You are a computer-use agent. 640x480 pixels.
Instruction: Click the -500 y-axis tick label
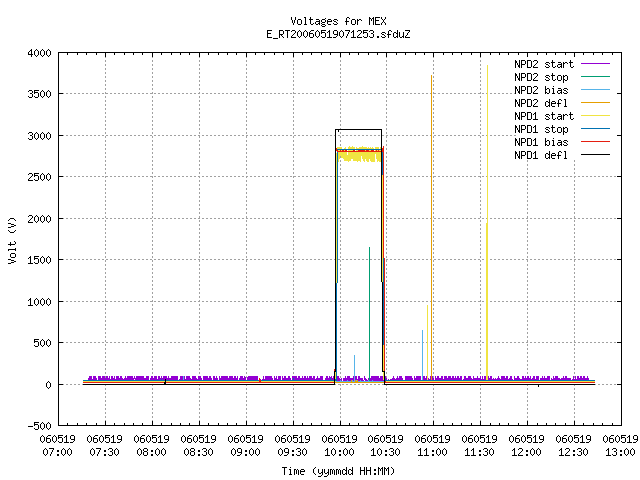point(40,426)
